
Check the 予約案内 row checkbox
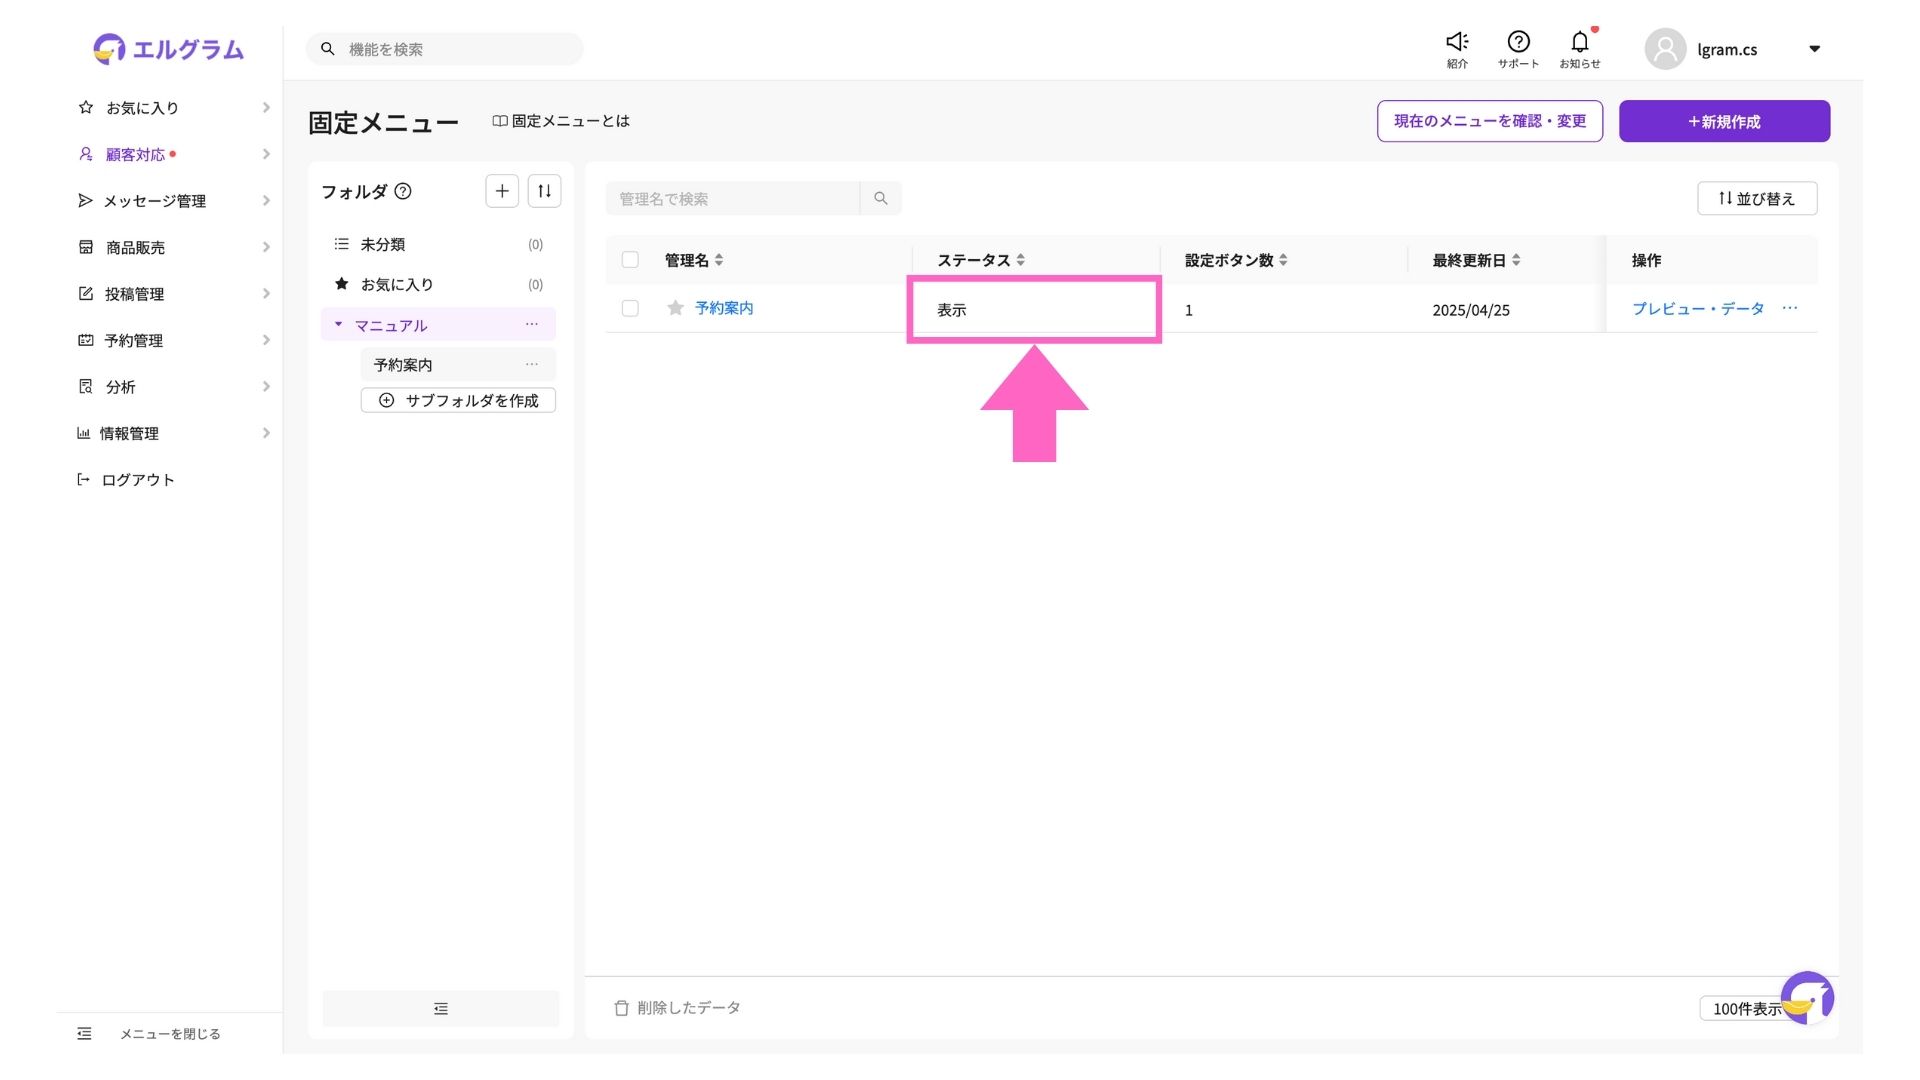click(x=630, y=308)
